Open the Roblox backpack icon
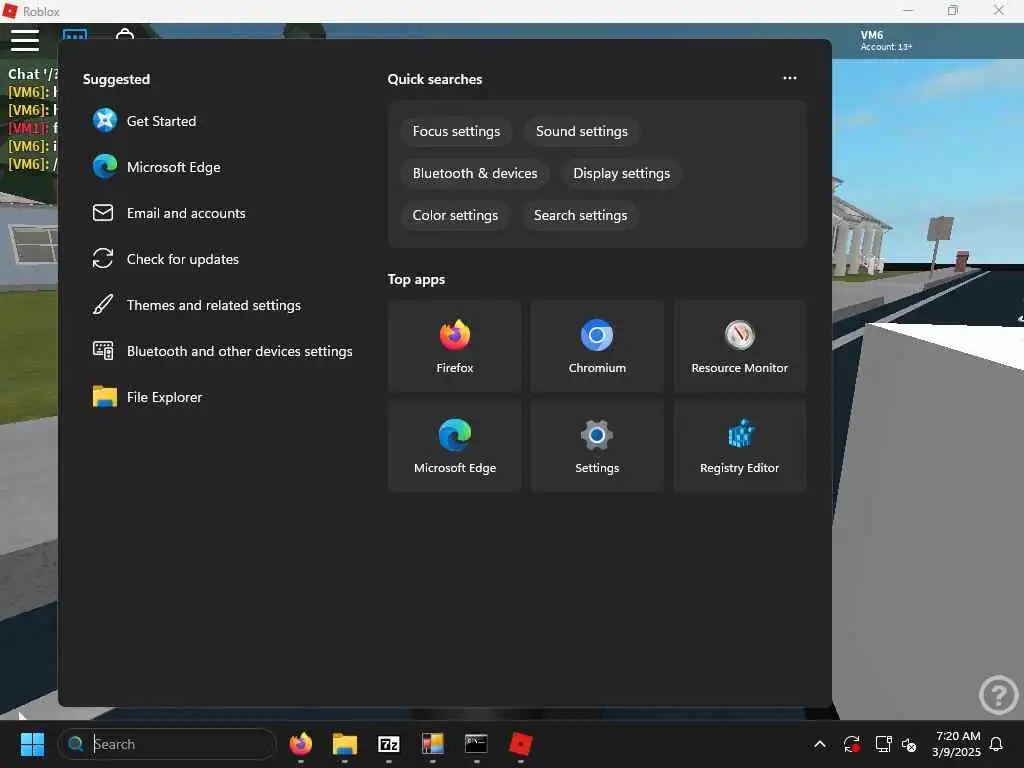 (x=125, y=33)
